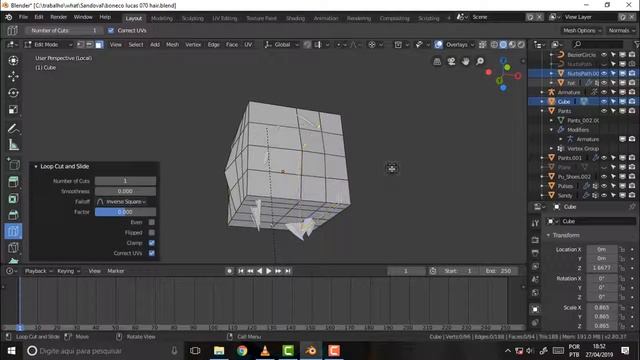Screen dimensions: 640x360
Task: Open the Select menu in viewport
Action: (x=136, y=44)
